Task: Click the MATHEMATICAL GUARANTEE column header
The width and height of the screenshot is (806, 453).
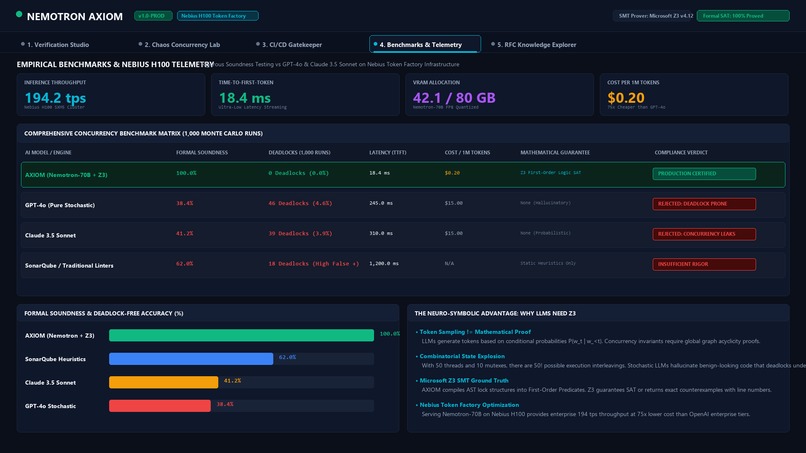Action: [x=555, y=153]
